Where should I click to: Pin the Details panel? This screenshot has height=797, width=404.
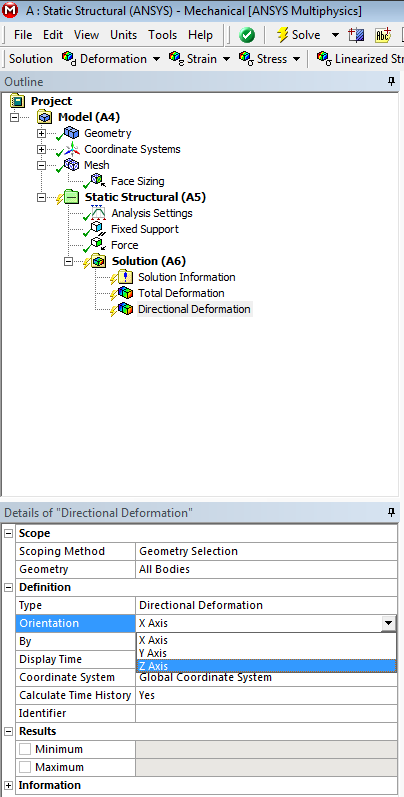[x=391, y=512]
